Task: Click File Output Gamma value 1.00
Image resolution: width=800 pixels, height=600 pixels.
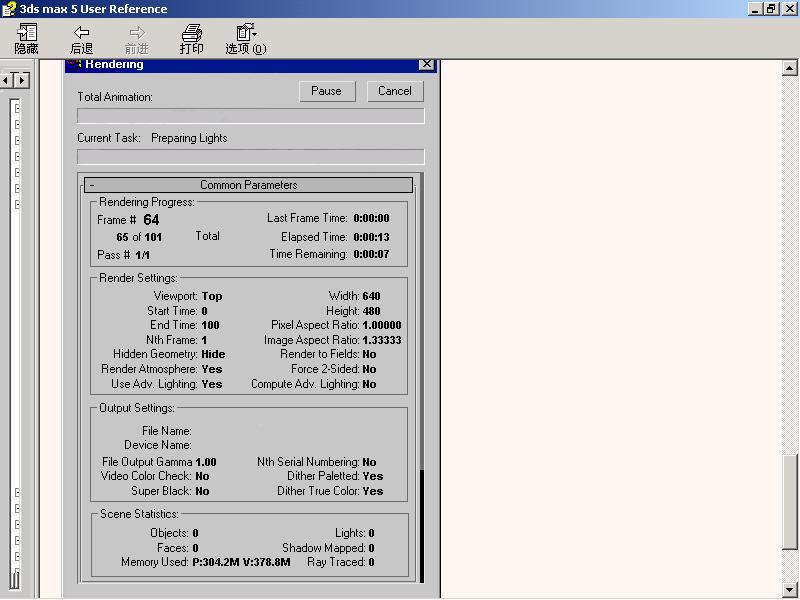Action: [x=206, y=462]
